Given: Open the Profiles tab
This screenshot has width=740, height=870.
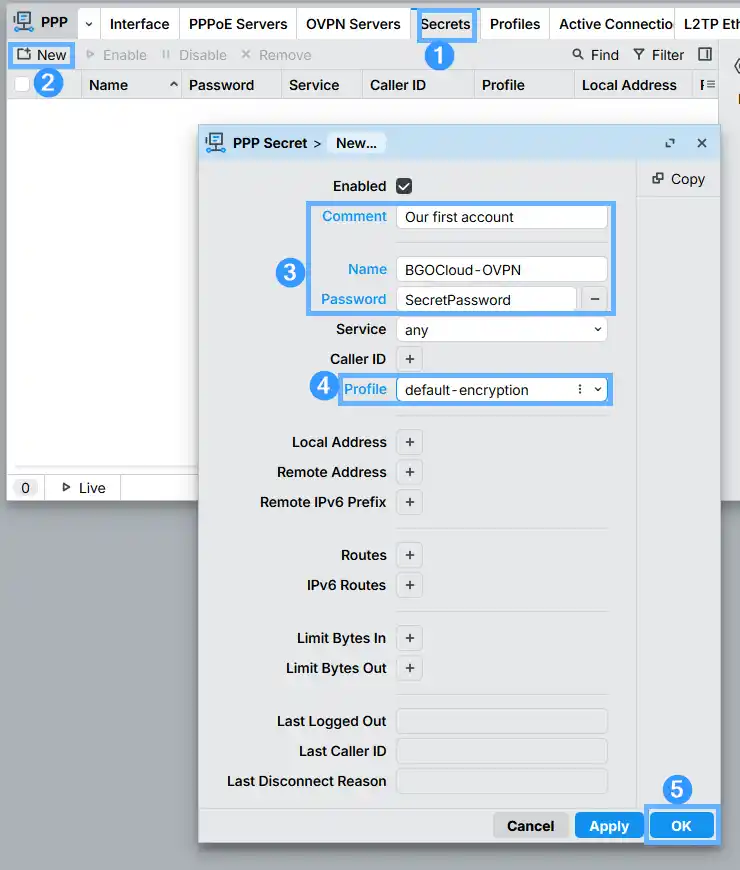Looking at the screenshot, I should (515, 24).
